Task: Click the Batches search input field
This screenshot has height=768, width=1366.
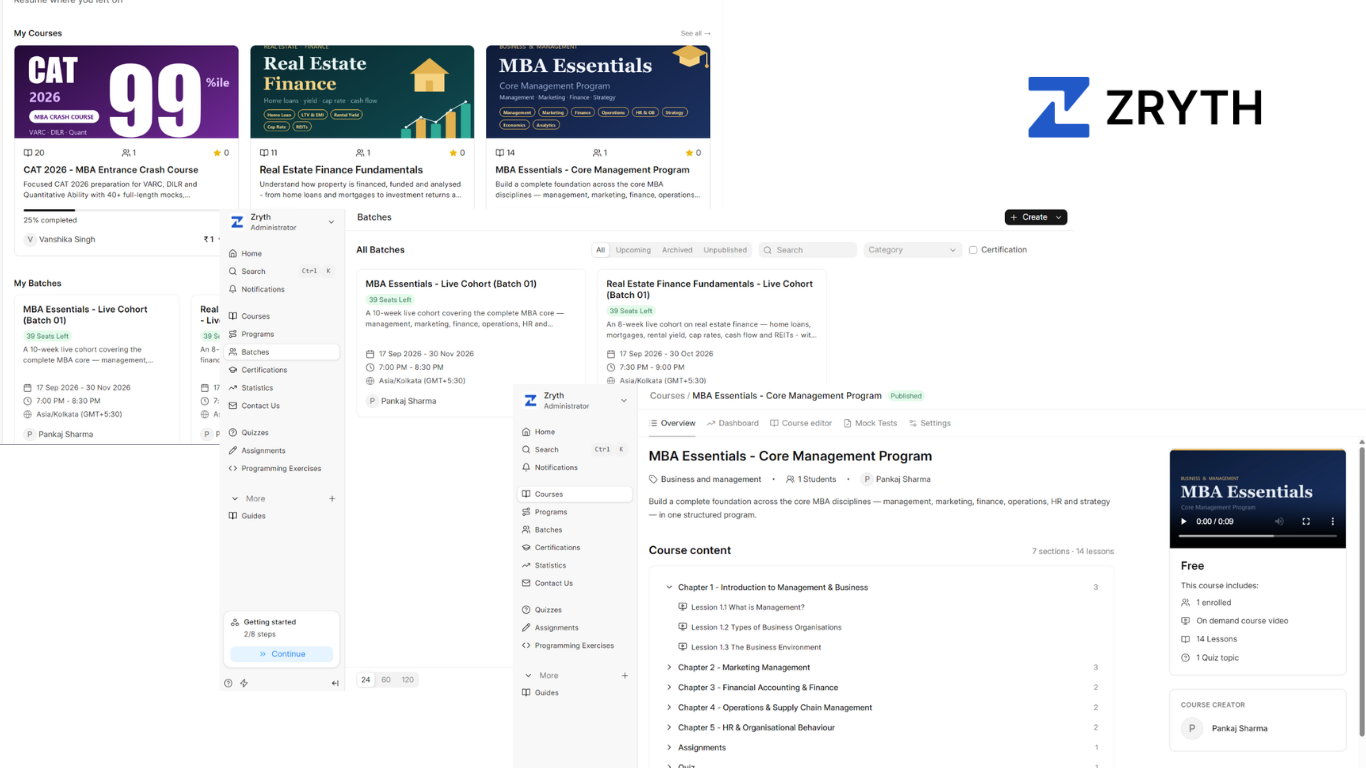Action: [x=808, y=250]
